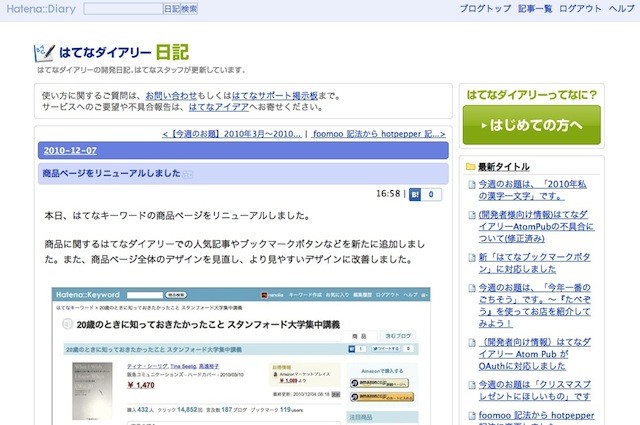Open sidebar link 新「はてなブックマークボタン」に対応しました

(x=535, y=263)
